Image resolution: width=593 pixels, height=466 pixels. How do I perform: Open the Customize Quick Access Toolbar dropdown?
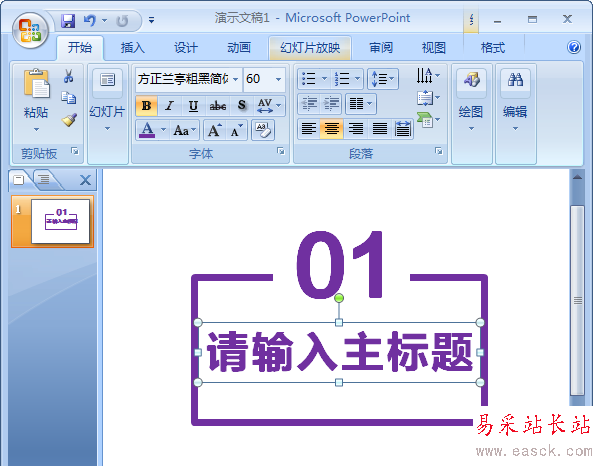(151, 20)
